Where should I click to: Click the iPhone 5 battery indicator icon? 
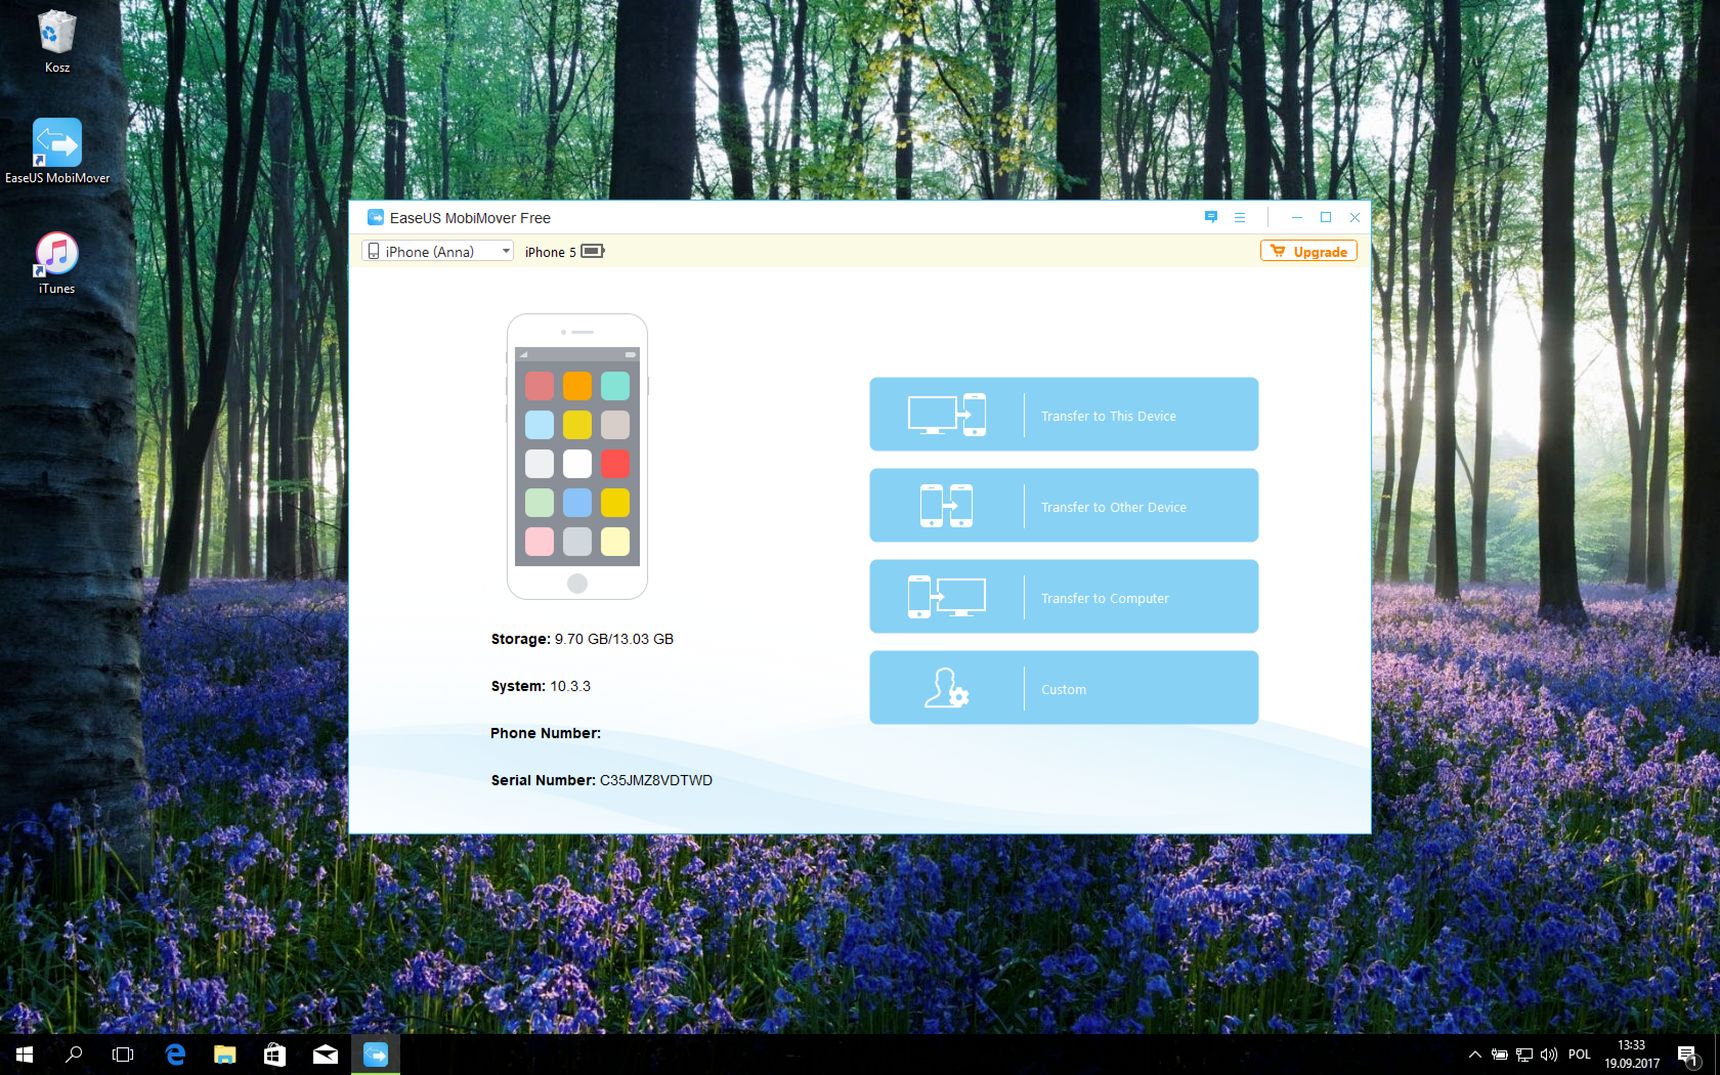click(x=593, y=251)
